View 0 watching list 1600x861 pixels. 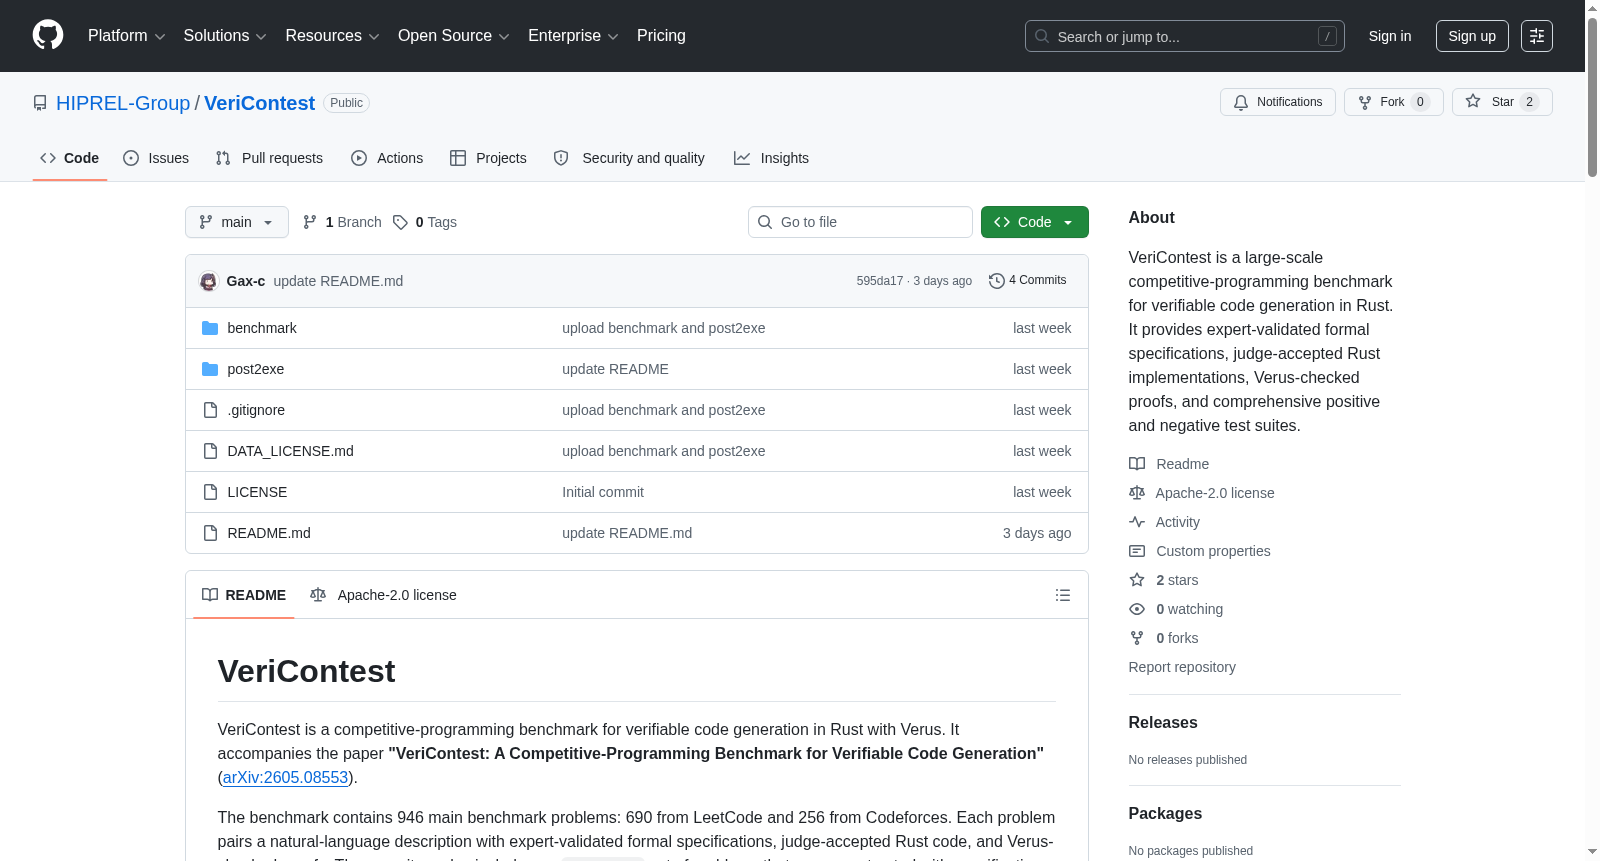(x=1176, y=609)
